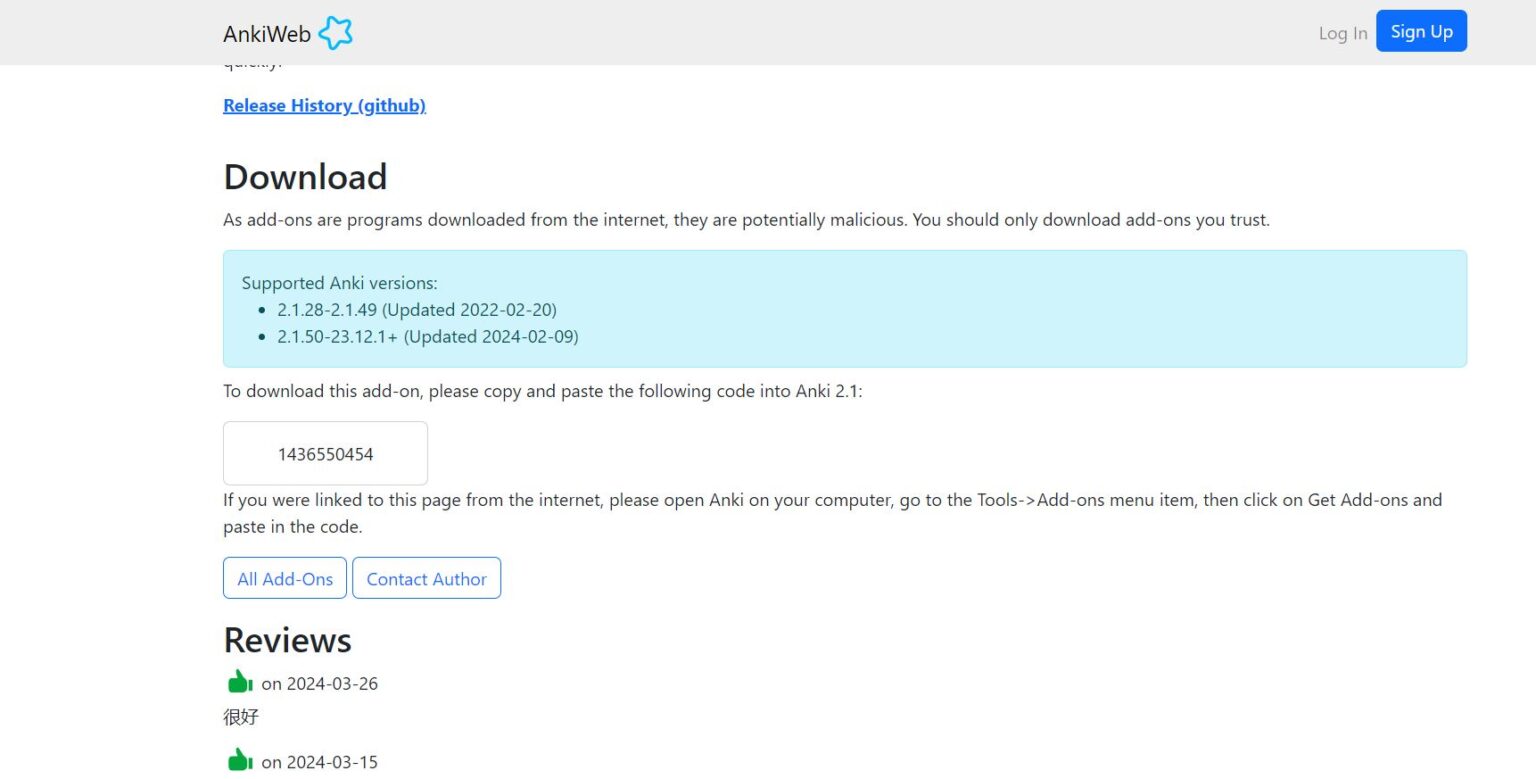
Task: Click thumbs-up icon on 2024-03-26 review
Action: pos(239,683)
